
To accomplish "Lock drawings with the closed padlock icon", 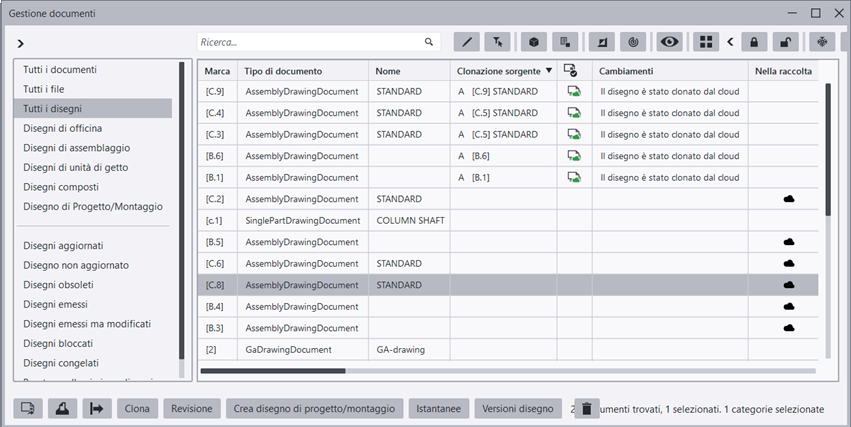I will coord(753,42).
